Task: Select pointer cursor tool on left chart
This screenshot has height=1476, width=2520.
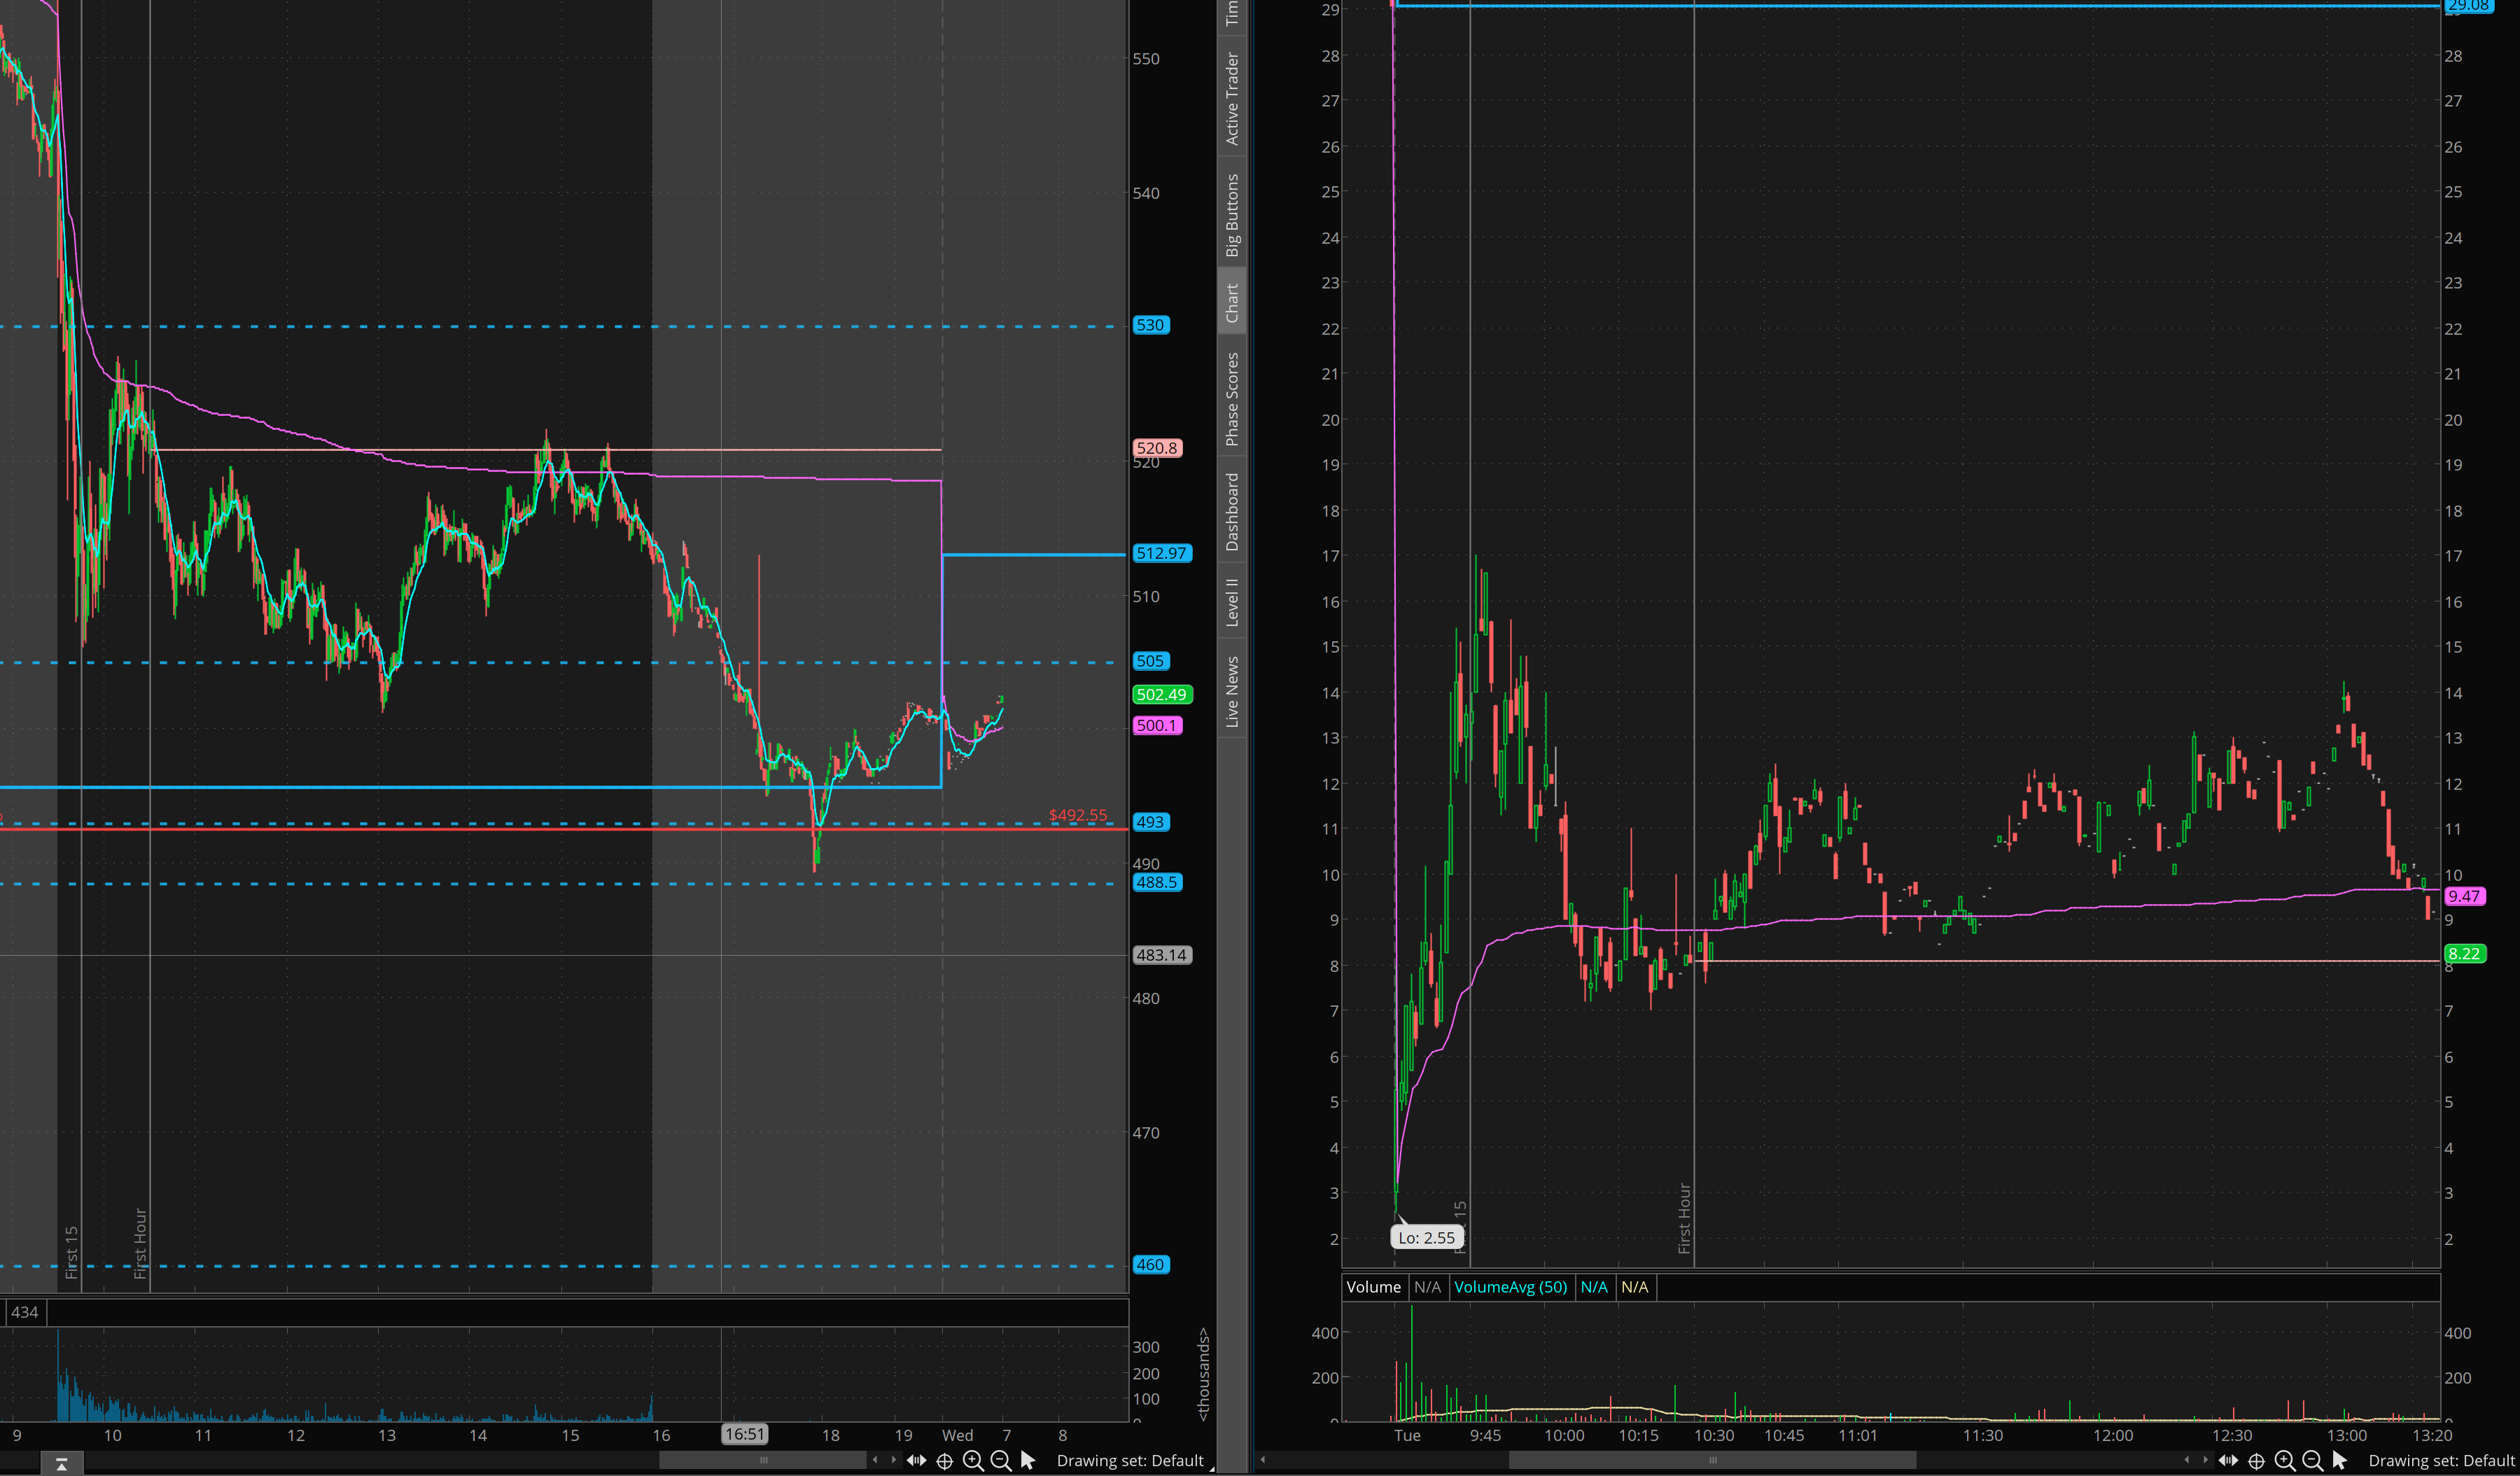Action: coord(1028,1461)
